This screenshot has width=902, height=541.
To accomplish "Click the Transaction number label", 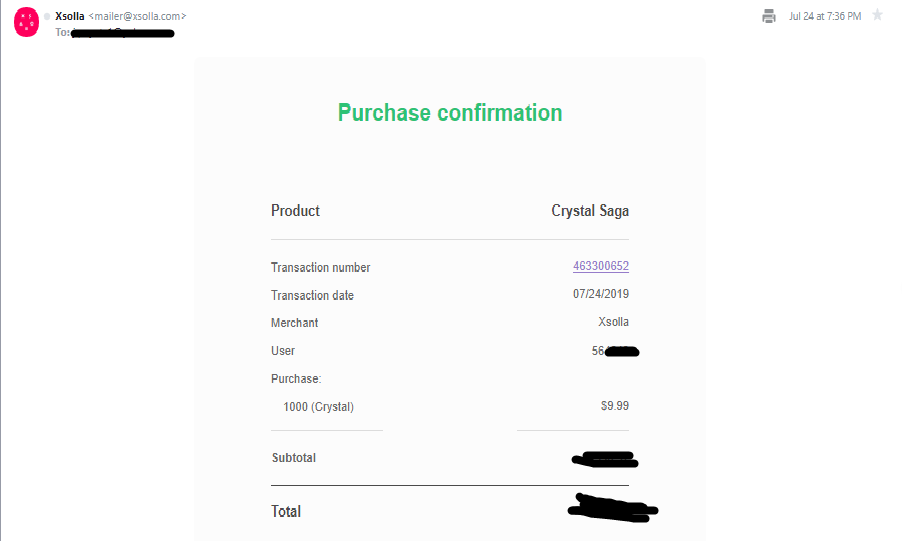I will [320, 268].
